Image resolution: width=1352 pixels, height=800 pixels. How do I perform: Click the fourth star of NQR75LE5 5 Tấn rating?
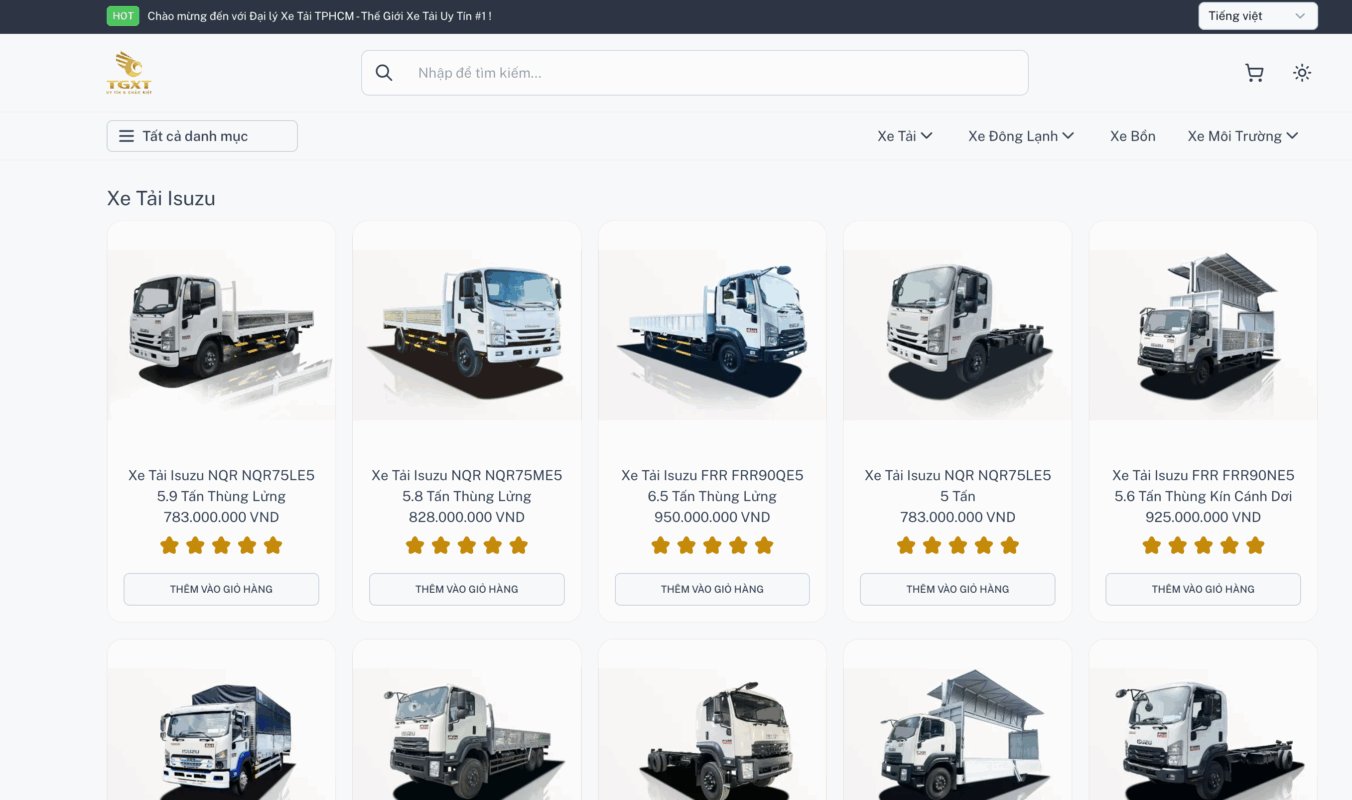(x=984, y=545)
